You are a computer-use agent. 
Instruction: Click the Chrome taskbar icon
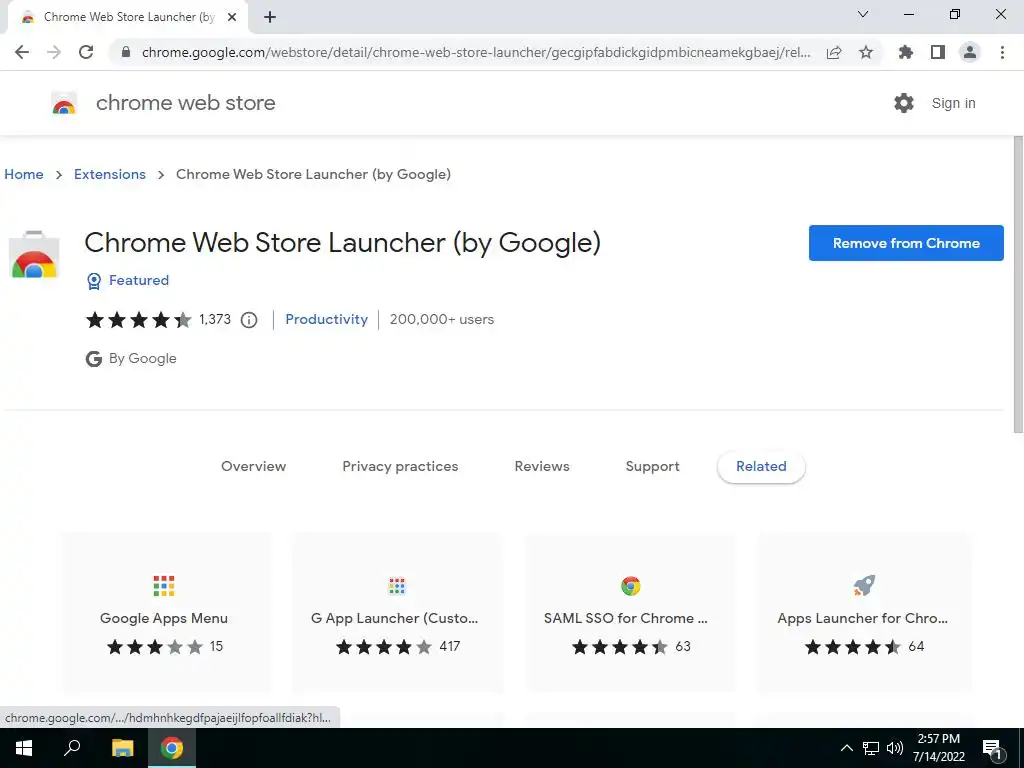172,748
